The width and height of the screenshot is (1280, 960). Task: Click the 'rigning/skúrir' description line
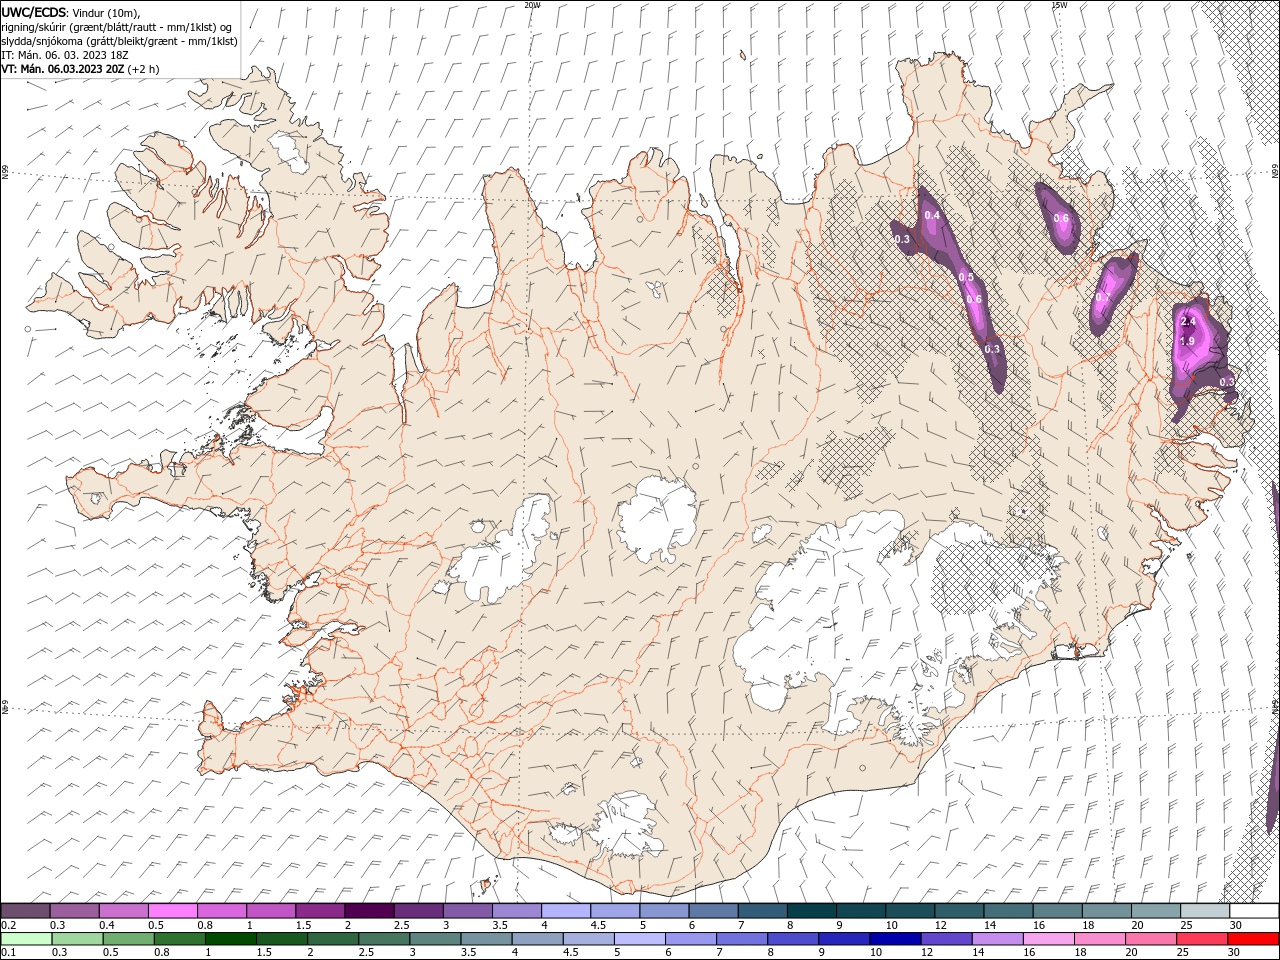117,27
